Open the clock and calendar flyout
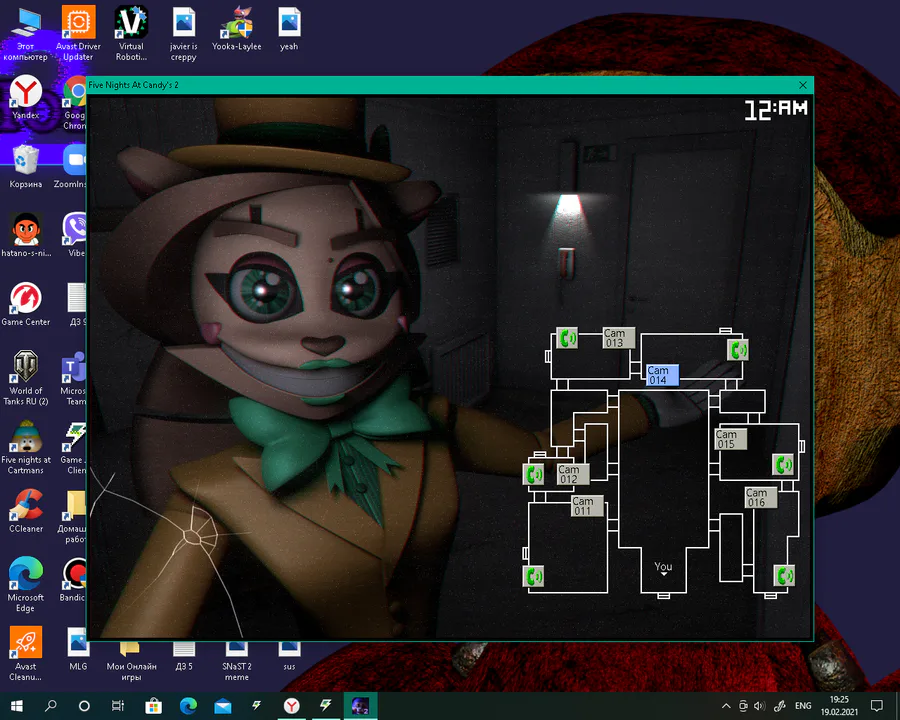Image resolution: width=900 pixels, height=720 pixels. 839,706
